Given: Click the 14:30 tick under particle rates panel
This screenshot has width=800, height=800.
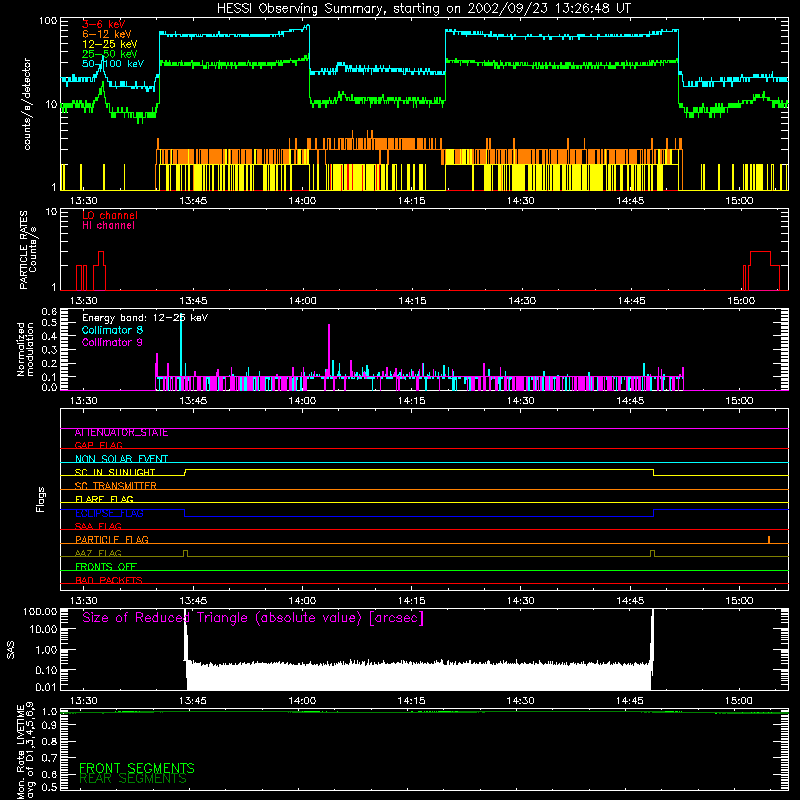Looking at the screenshot, I should point(521,301).
